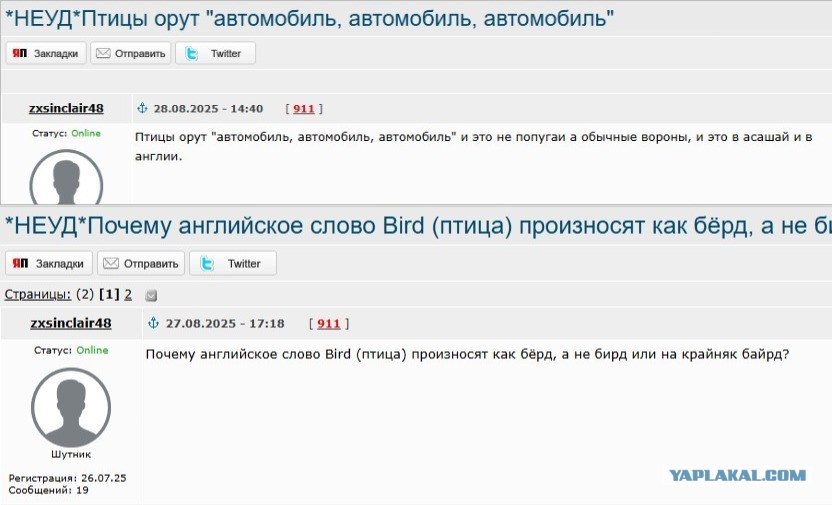Image resolution: width=832 pixels, height=505 pixels.
Task: Click the Twitter button in the upper post
Action: [x=215, y=54]
